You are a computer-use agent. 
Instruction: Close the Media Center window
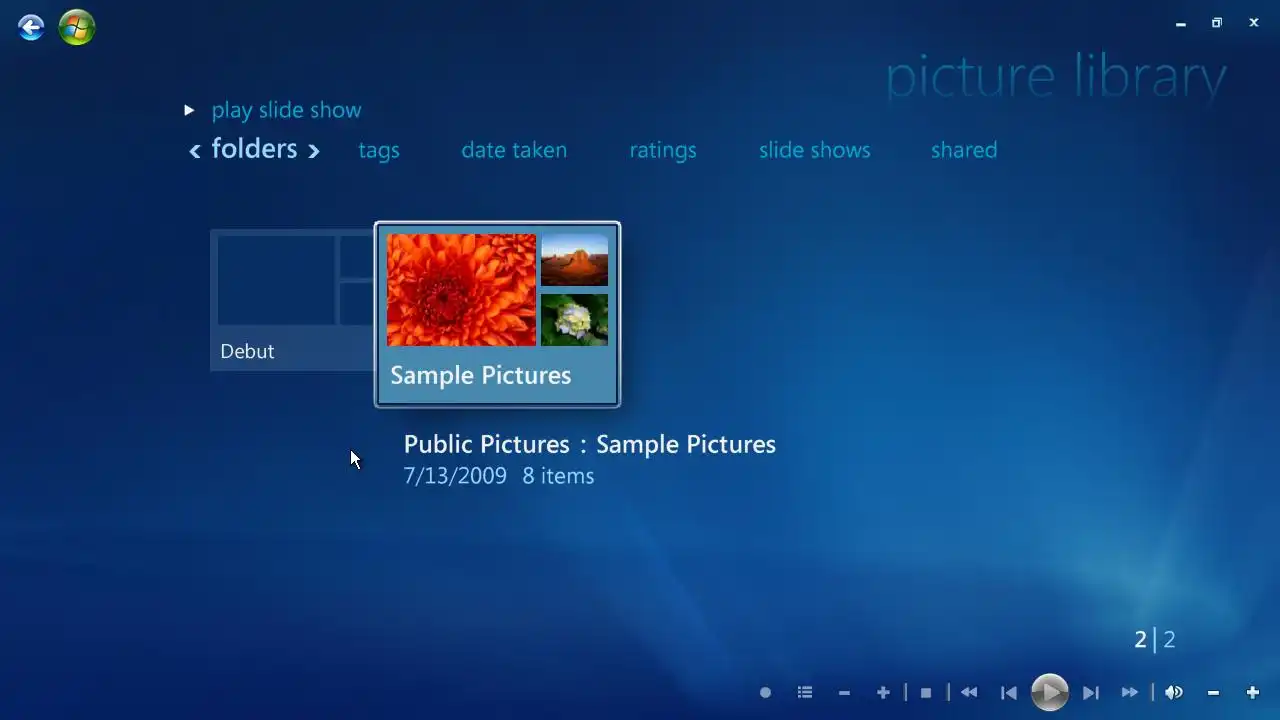(1254, 23)
